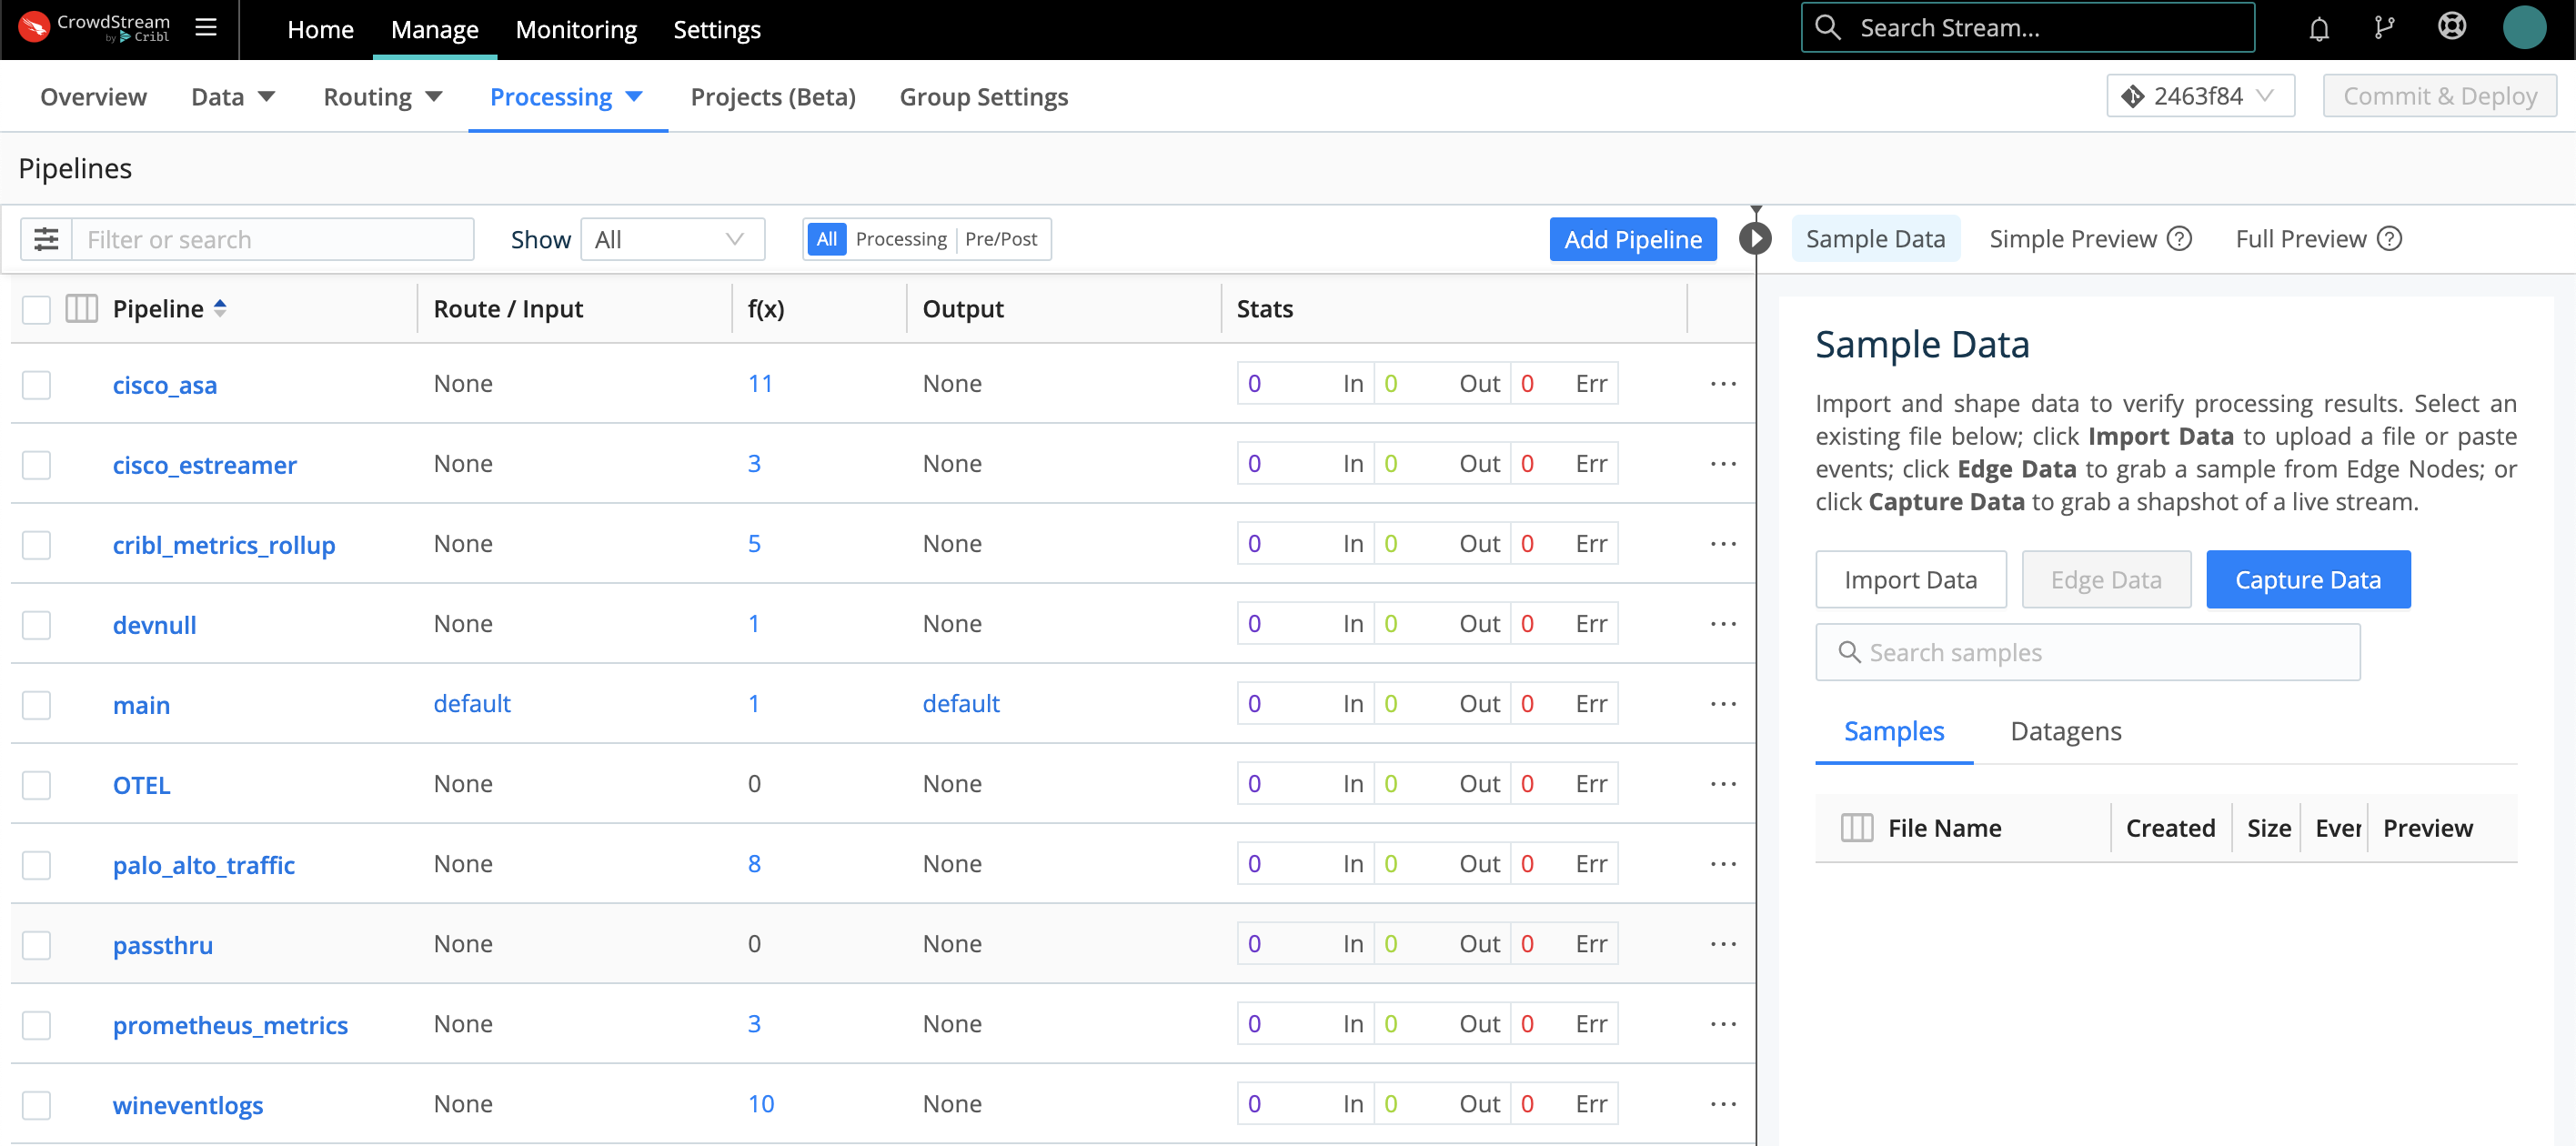Collapse the preview pane arrow

click(1755, 239)
